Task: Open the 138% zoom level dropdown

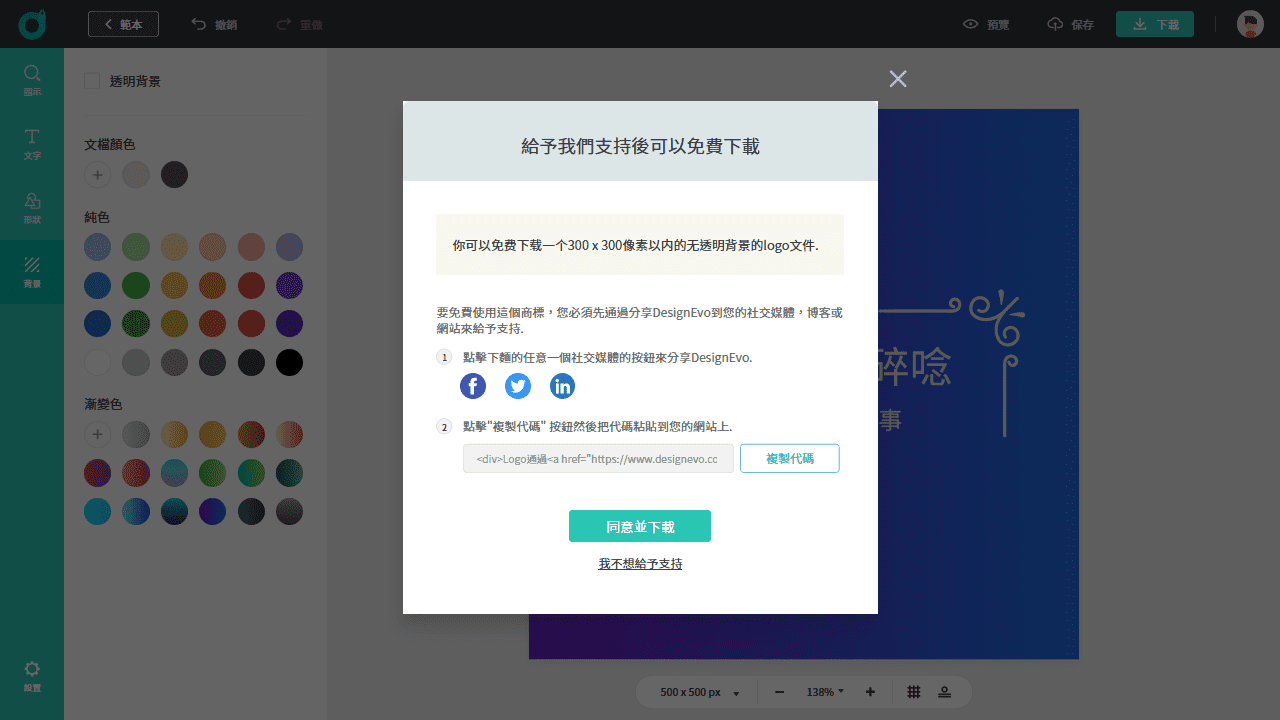Action: pyautogui.click(x=824, y=691)
